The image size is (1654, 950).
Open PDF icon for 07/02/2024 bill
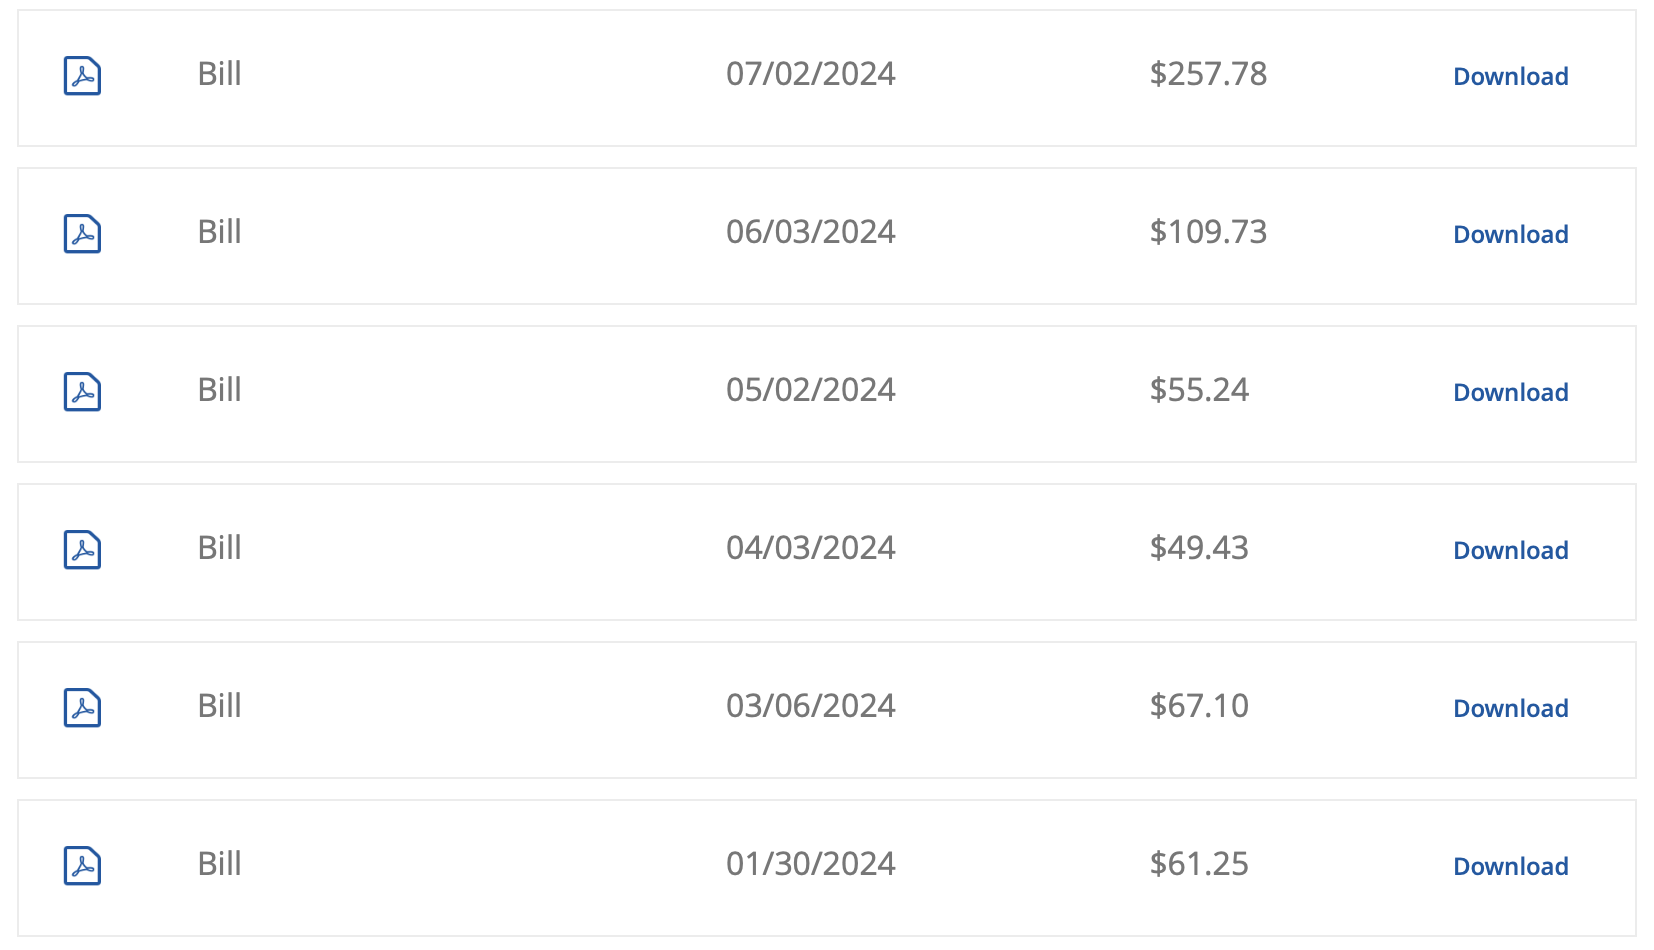[82, 76]
